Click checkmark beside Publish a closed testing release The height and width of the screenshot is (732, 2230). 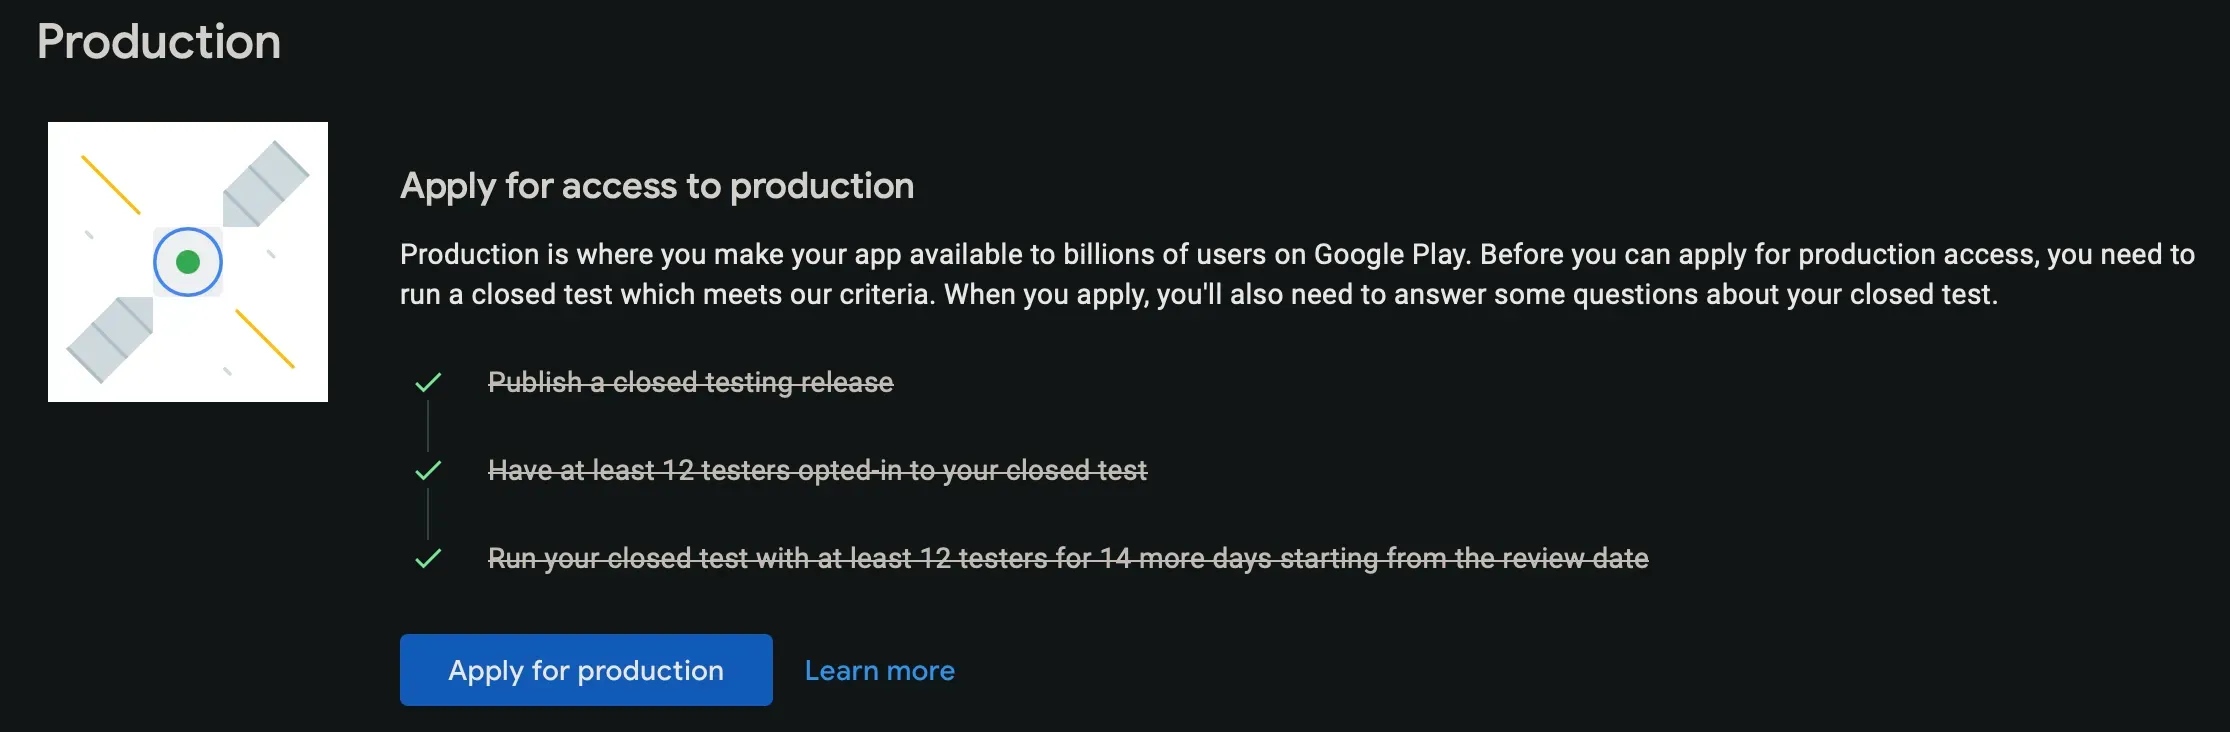(x=428, y=382)
